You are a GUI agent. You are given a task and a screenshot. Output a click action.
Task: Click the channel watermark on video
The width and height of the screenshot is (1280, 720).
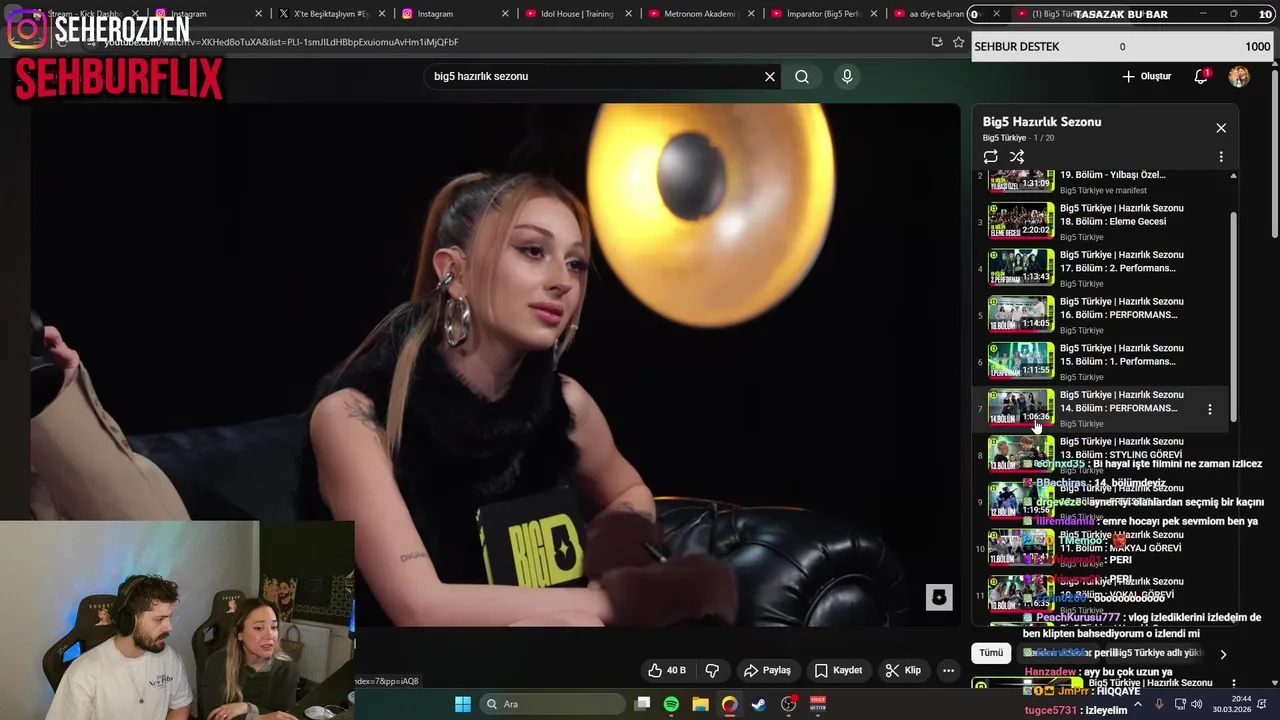point(938,597)
